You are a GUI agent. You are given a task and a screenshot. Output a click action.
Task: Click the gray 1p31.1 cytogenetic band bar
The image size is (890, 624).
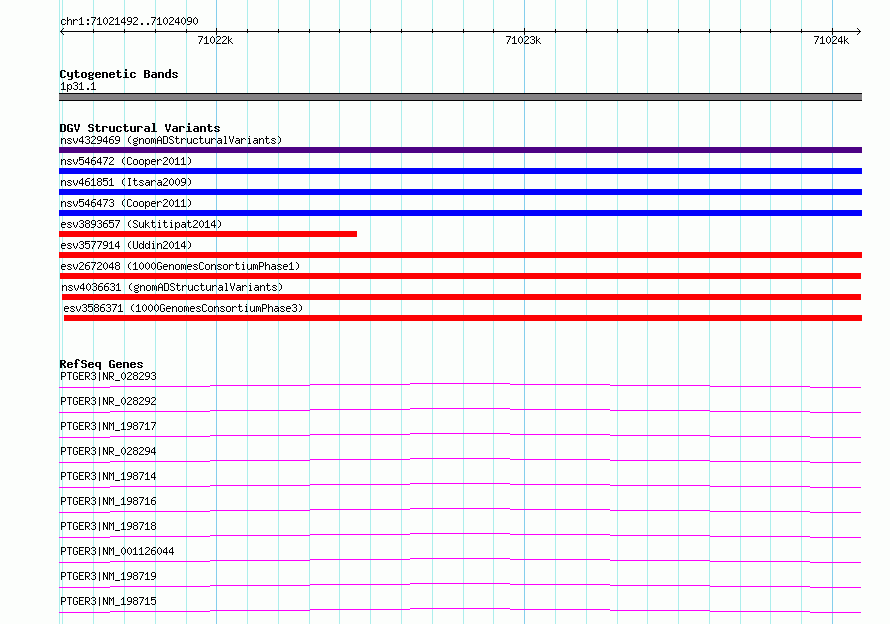point(460,97)
